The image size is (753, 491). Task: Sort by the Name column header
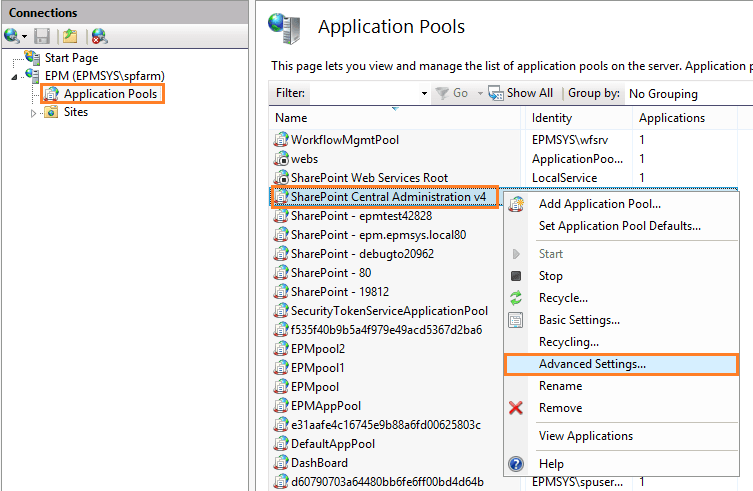tap(291, 118)
